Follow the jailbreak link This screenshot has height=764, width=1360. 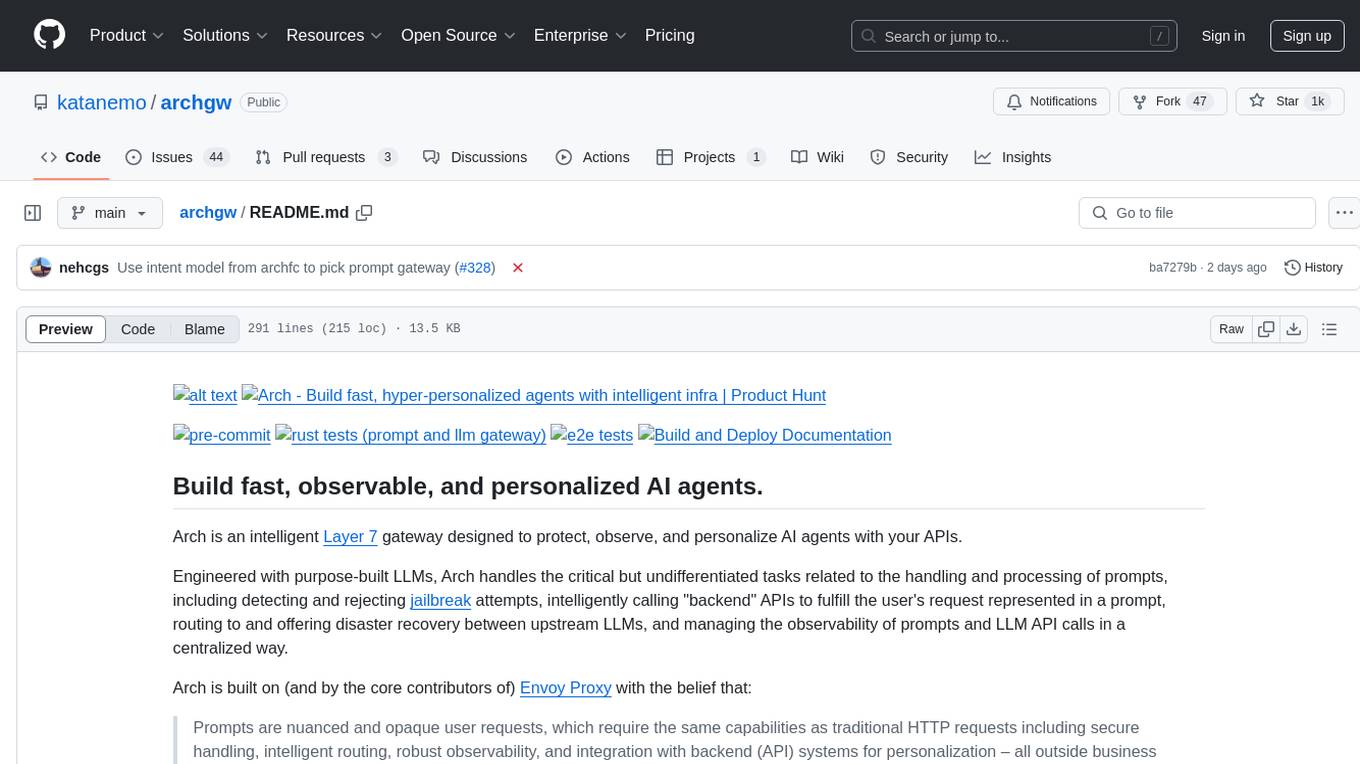(440, 600)
